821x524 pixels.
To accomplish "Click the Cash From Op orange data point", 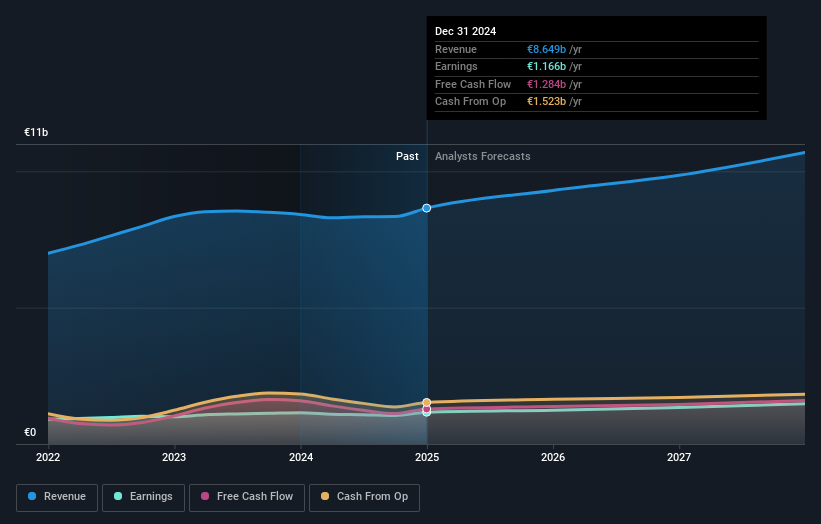I will pos(427,403).
